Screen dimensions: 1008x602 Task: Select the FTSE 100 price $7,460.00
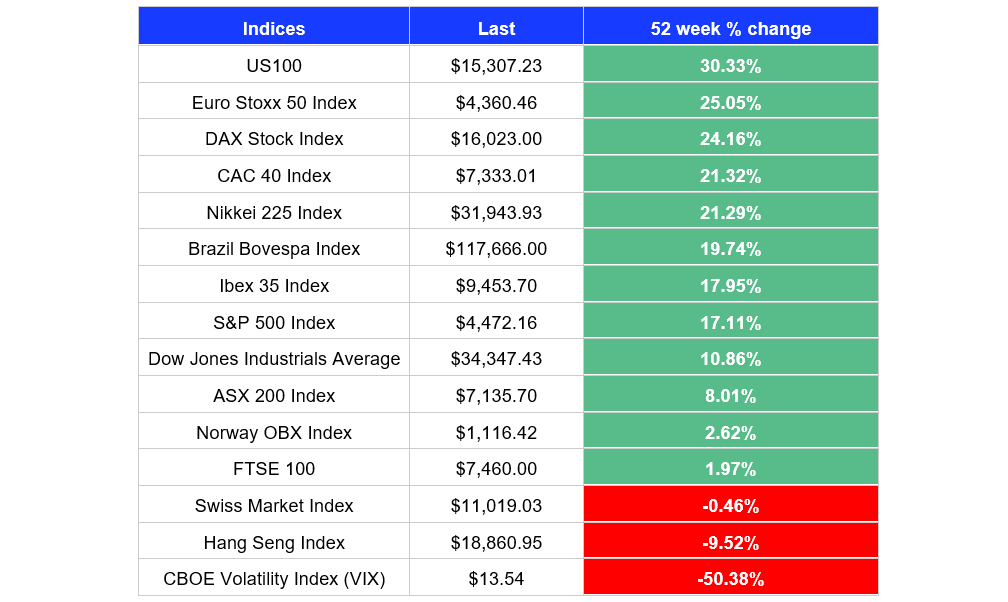496,469
